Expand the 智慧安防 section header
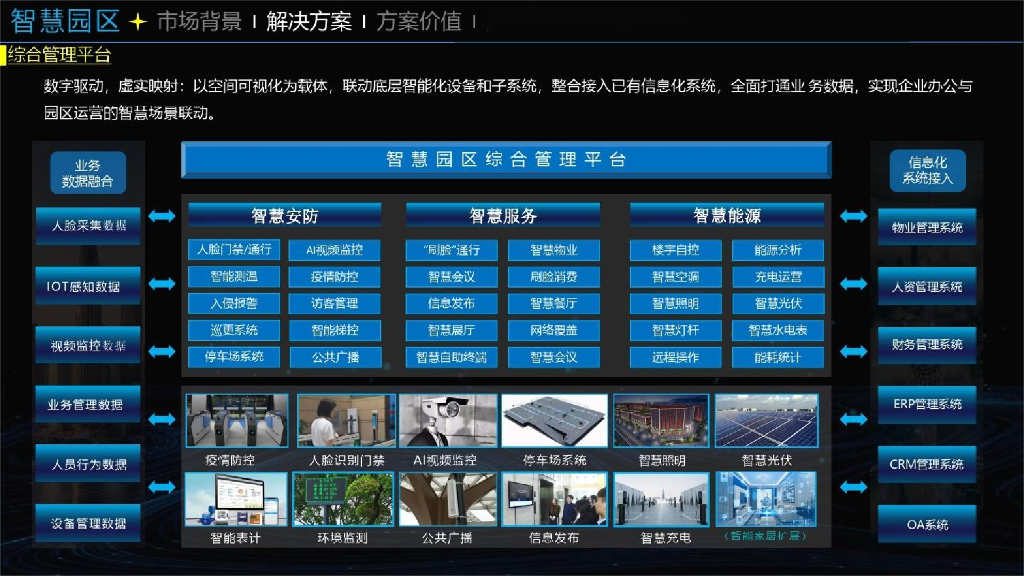 (285, 213)
